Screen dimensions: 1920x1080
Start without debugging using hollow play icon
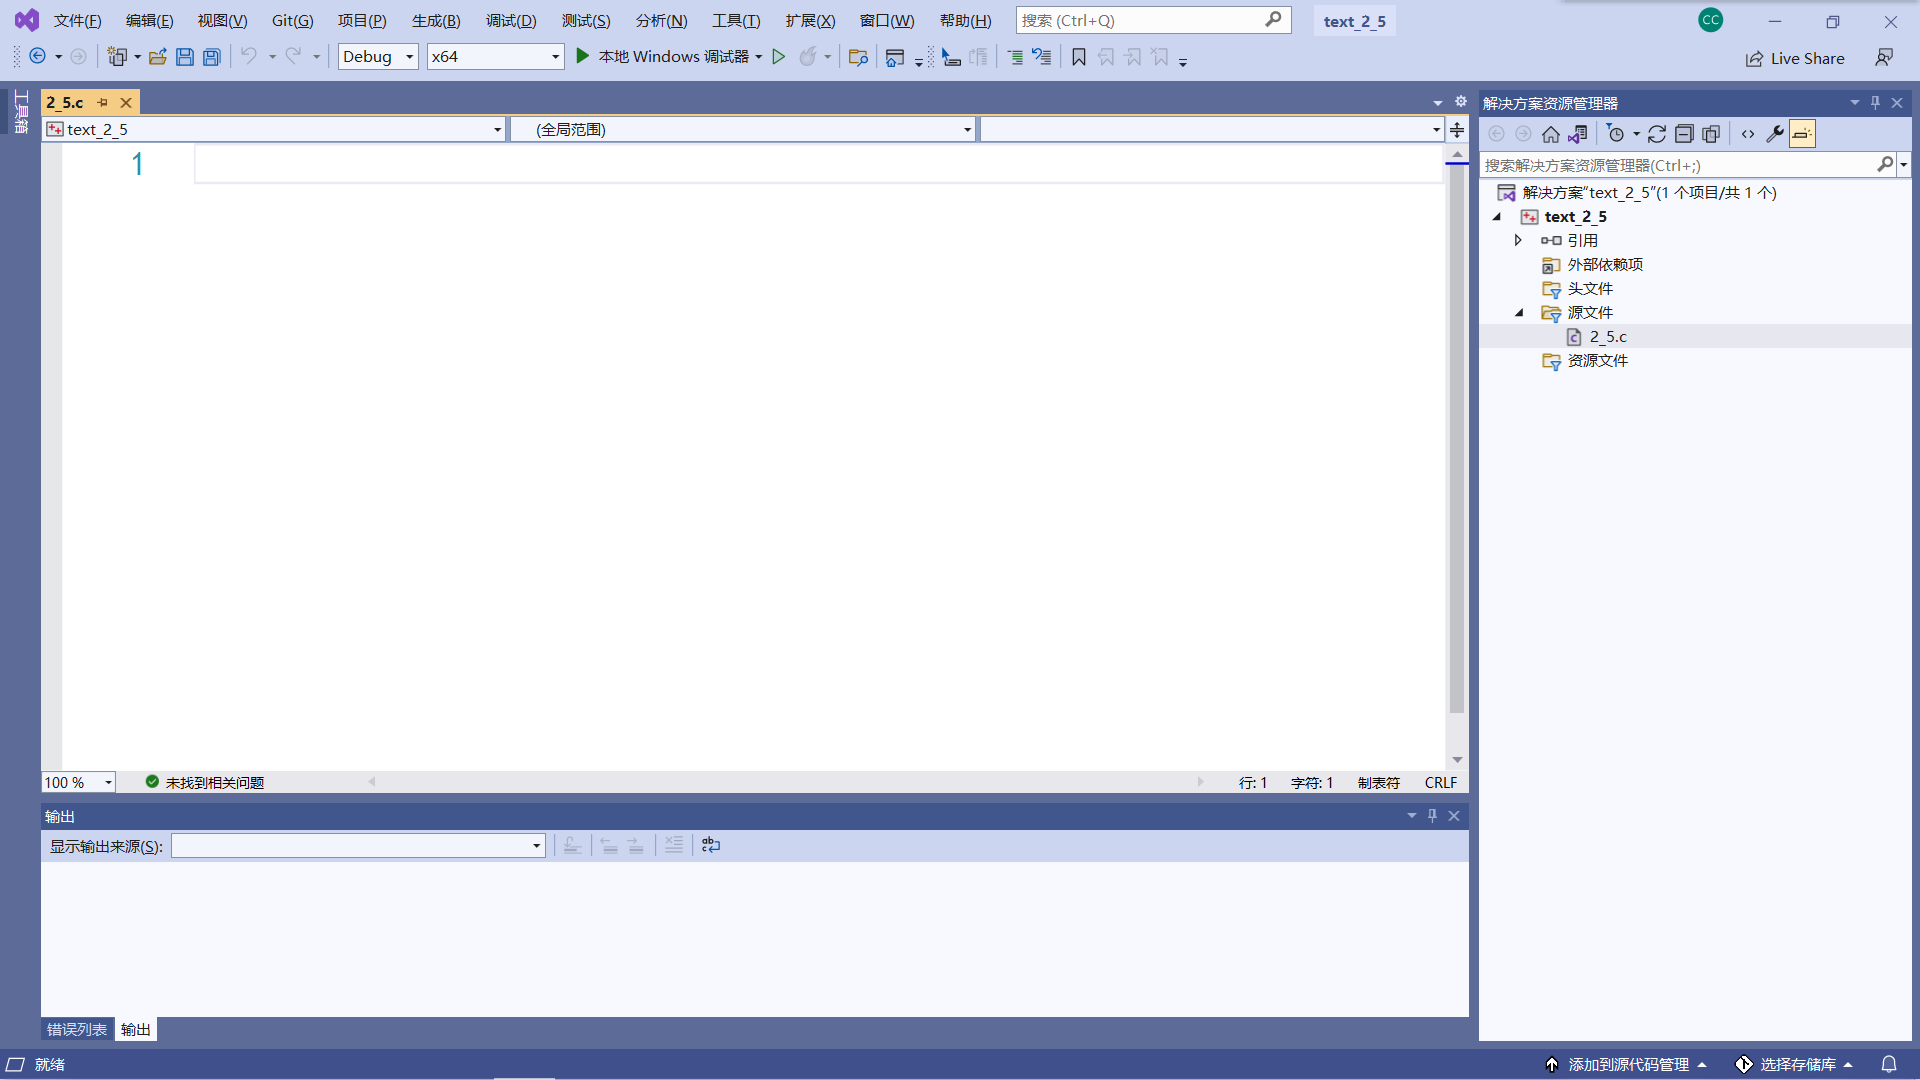pos(778,57)
